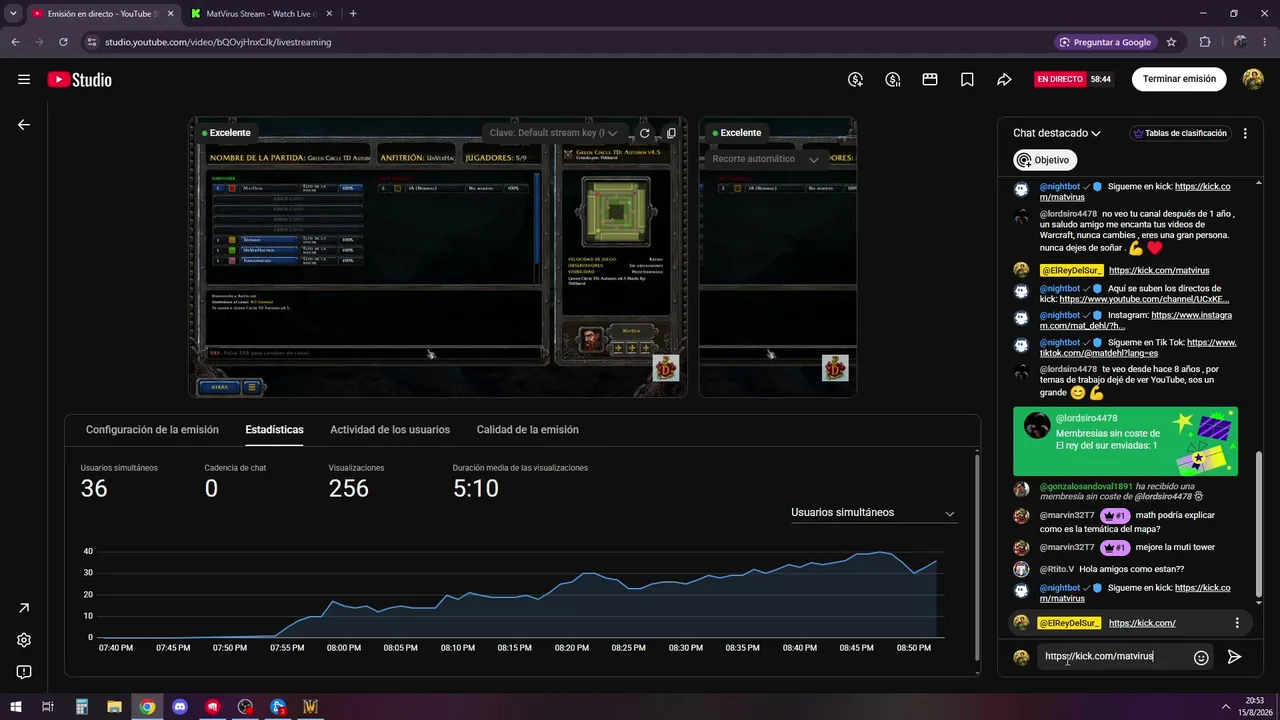The width and height of the screenshot is (1280, 720).
Task: Click the pinned https://kick.com/ link
Action: 1142,623
